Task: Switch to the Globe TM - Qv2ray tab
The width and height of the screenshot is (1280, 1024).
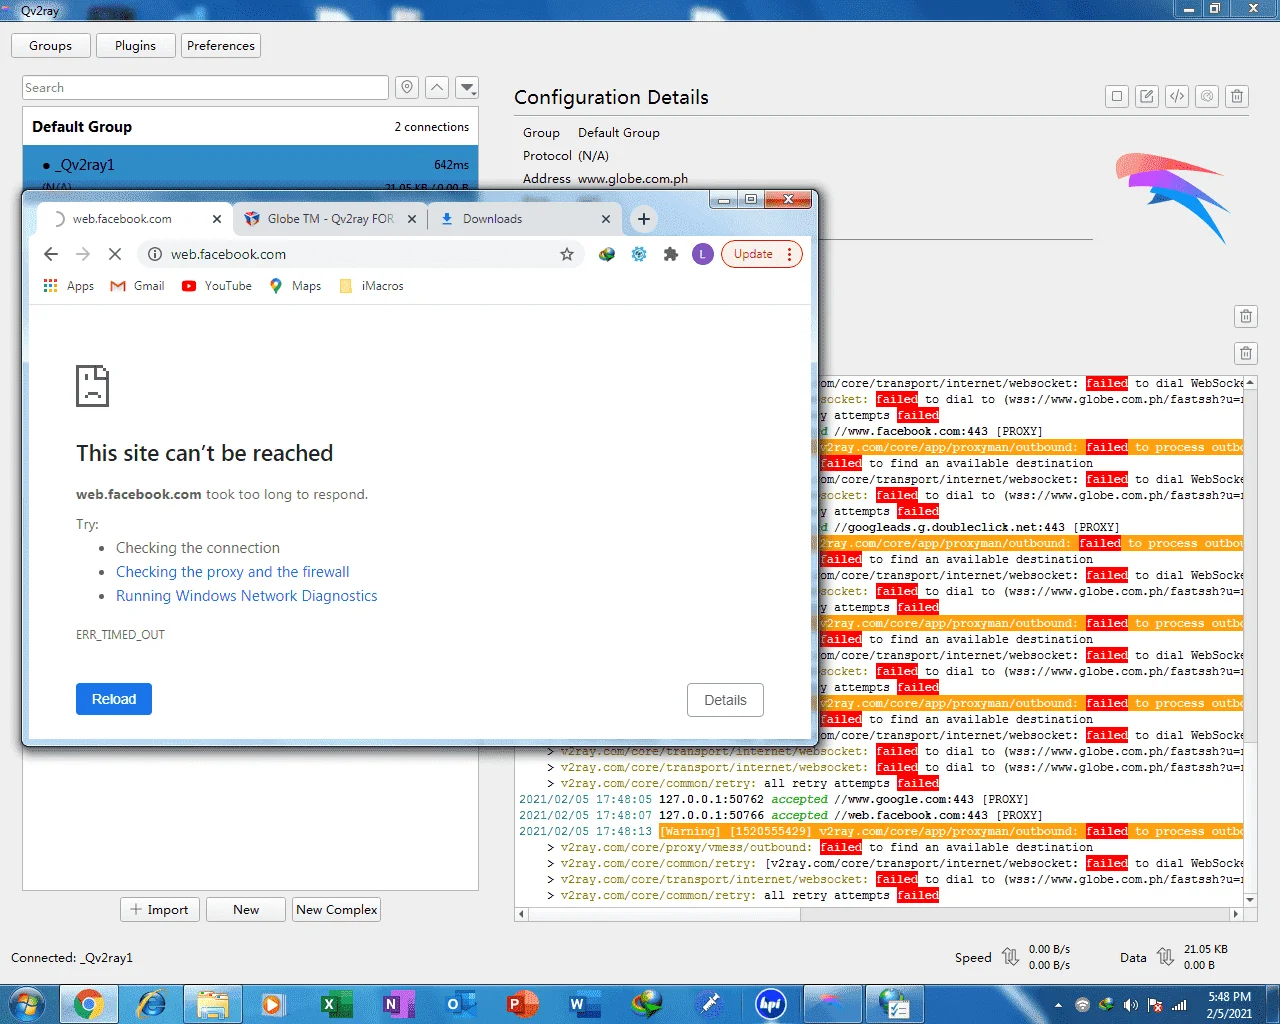Action: (331, 219)
